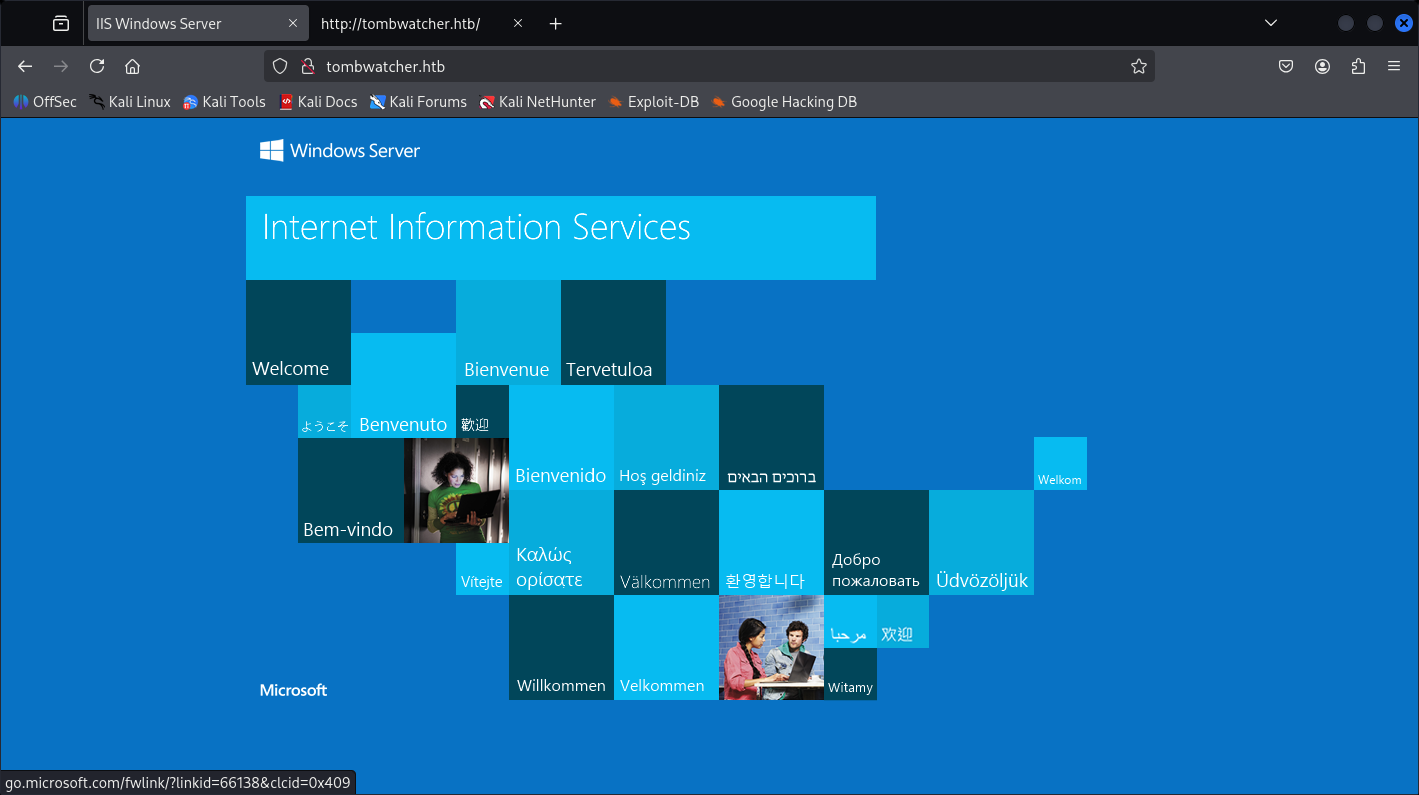Click the Witamy tile

850,674
